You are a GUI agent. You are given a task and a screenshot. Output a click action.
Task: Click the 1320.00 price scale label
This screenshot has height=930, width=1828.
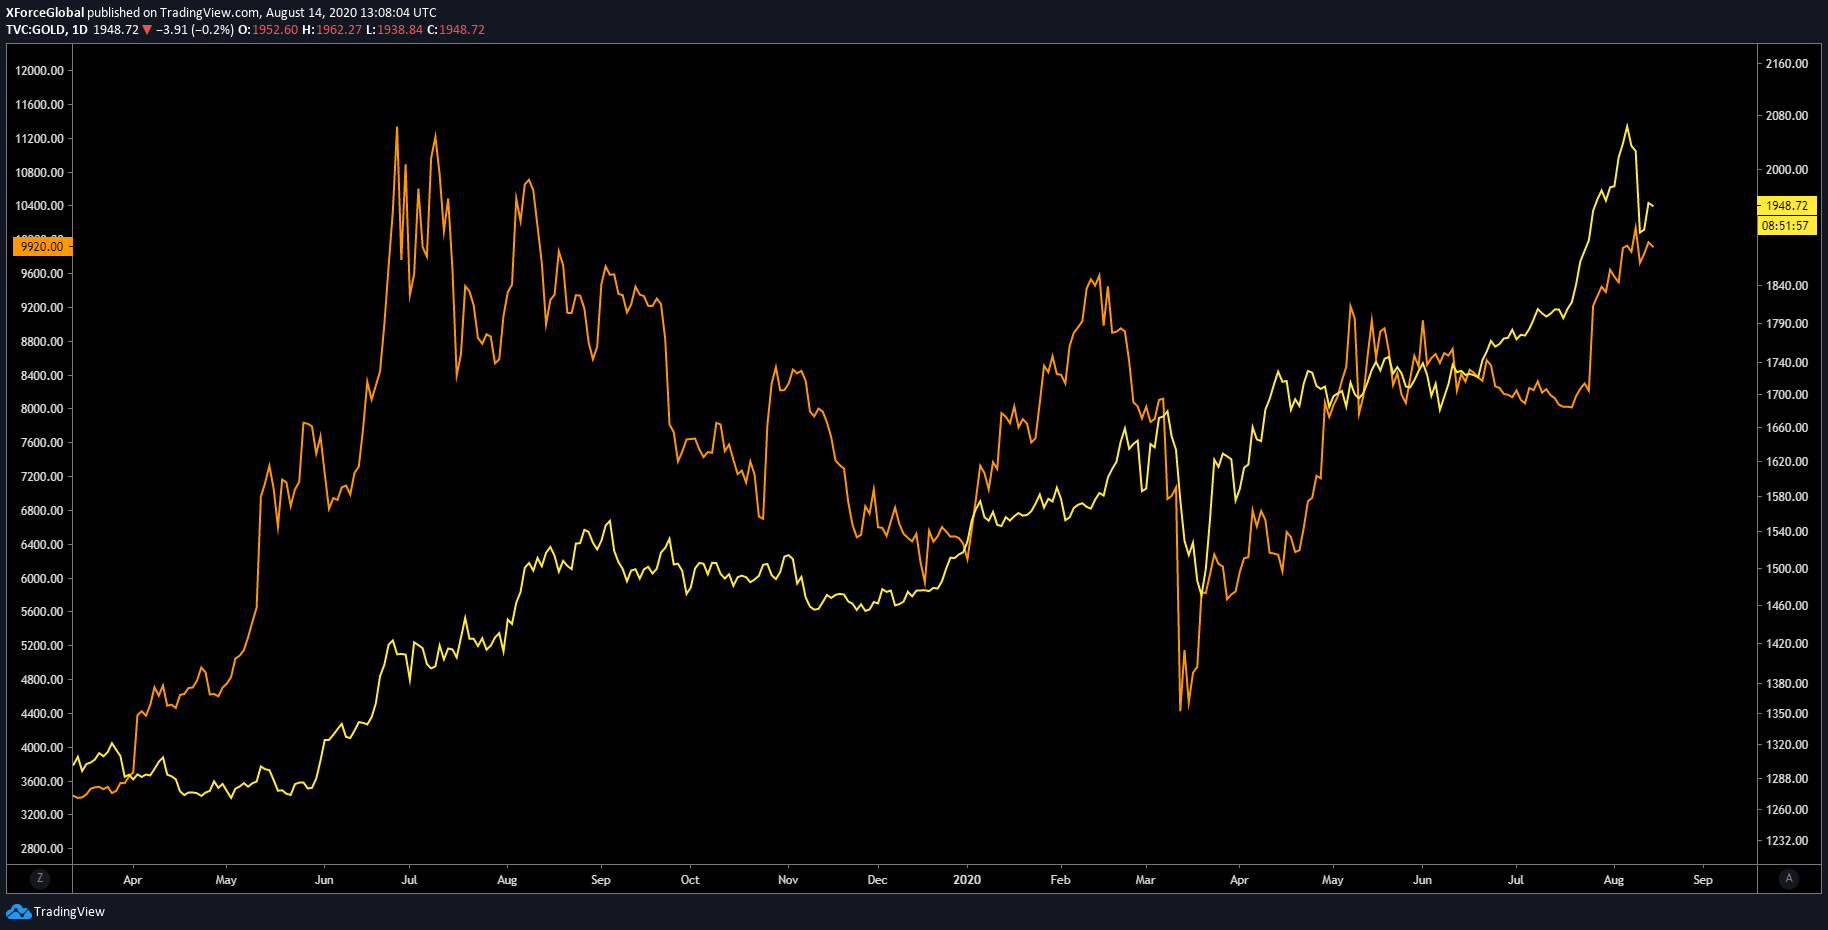[1787, 745]
